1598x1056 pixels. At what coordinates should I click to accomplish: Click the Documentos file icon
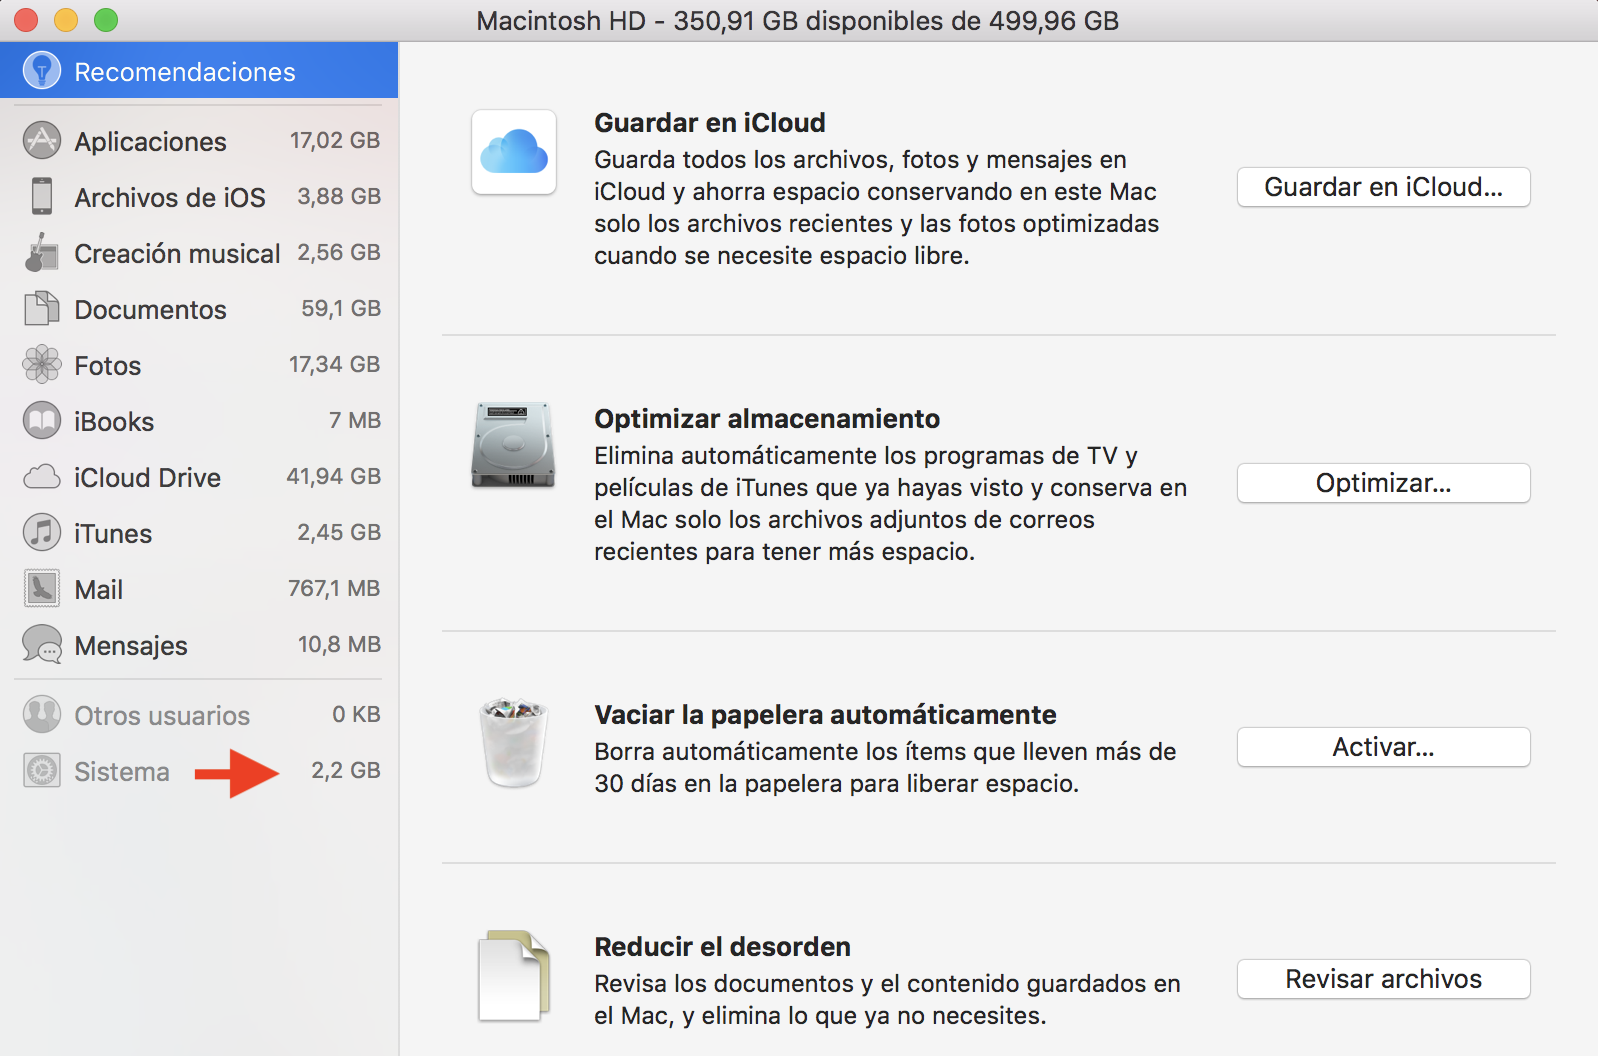coord(42,309)
